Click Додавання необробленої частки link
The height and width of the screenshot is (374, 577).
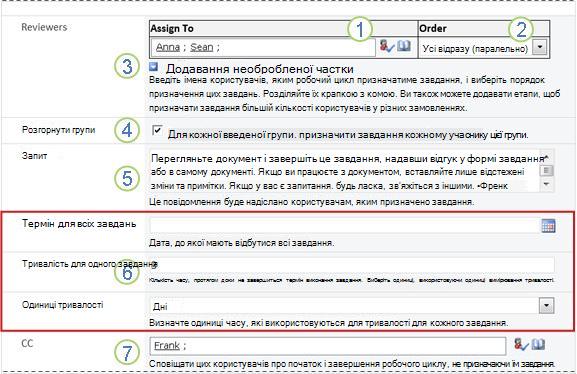[x=259, y=69]
